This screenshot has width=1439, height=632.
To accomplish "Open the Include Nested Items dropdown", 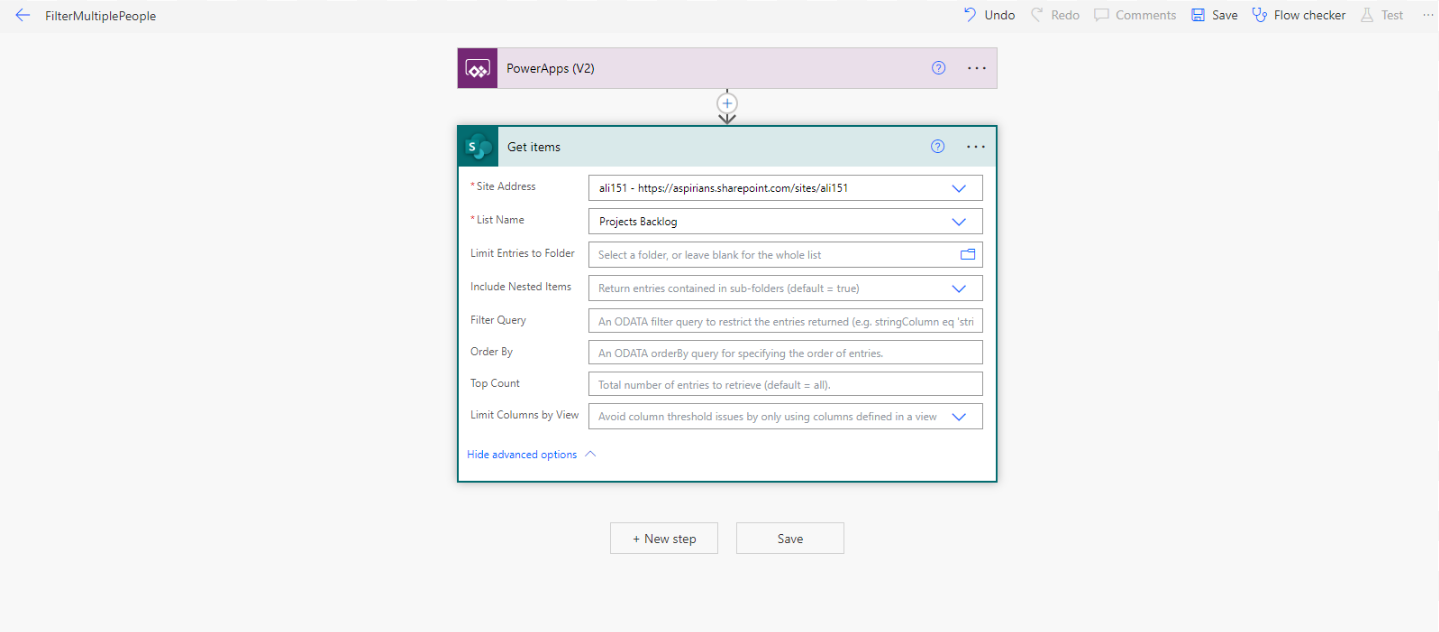I will 959,288.
